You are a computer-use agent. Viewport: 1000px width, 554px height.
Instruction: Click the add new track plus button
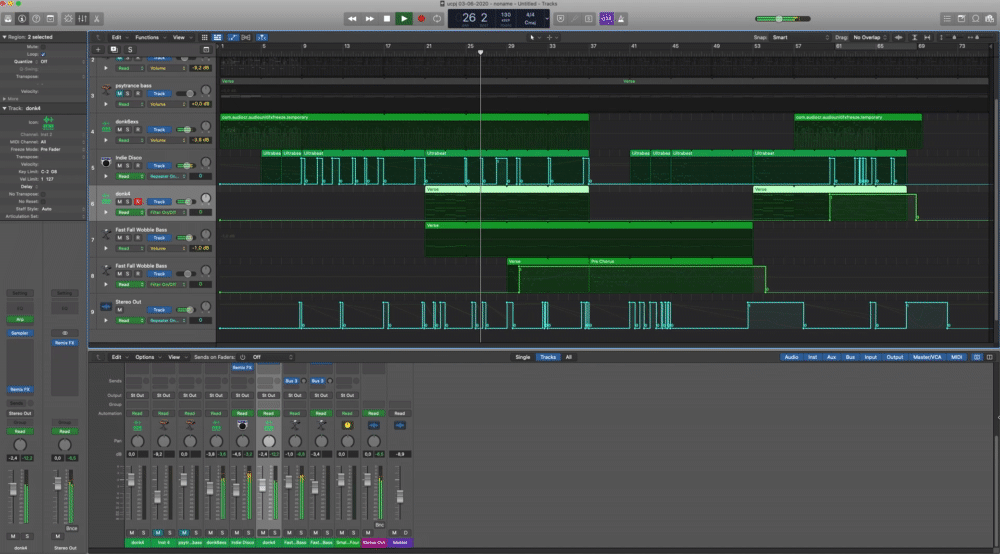[x=98, y=49]
